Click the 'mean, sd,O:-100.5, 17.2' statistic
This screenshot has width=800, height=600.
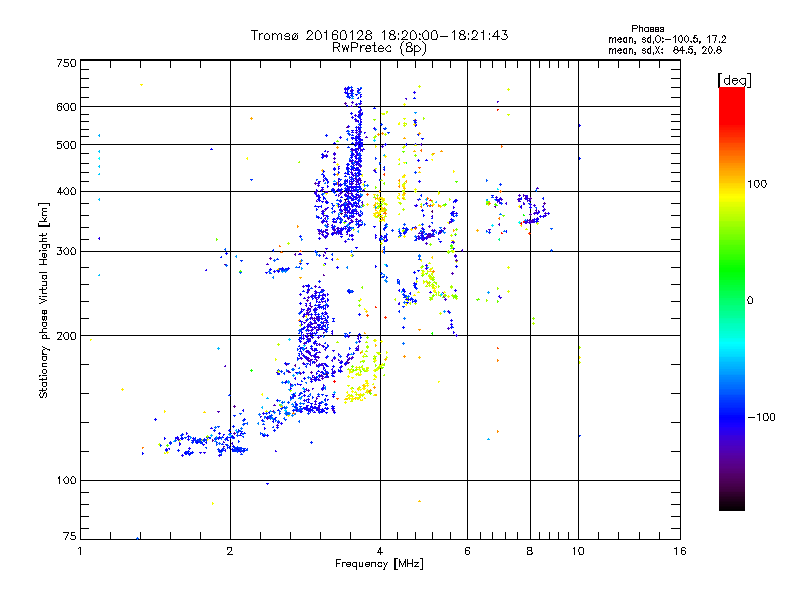click(667, 39)
